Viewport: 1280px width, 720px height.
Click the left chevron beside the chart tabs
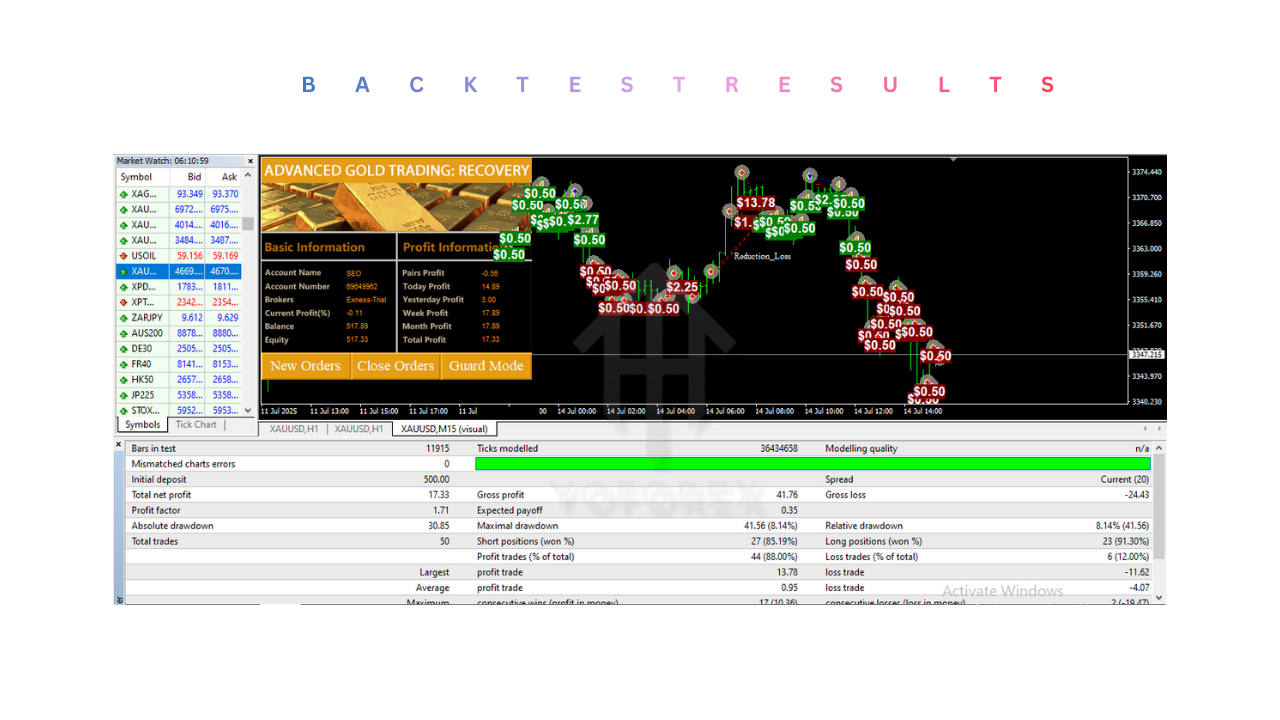pos(1144,428)
